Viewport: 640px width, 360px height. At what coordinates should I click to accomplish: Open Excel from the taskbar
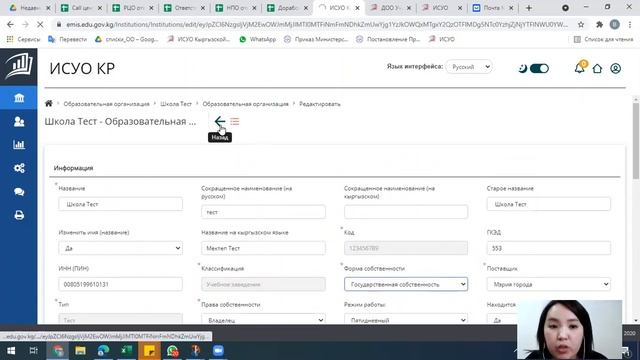pos(127,351)
